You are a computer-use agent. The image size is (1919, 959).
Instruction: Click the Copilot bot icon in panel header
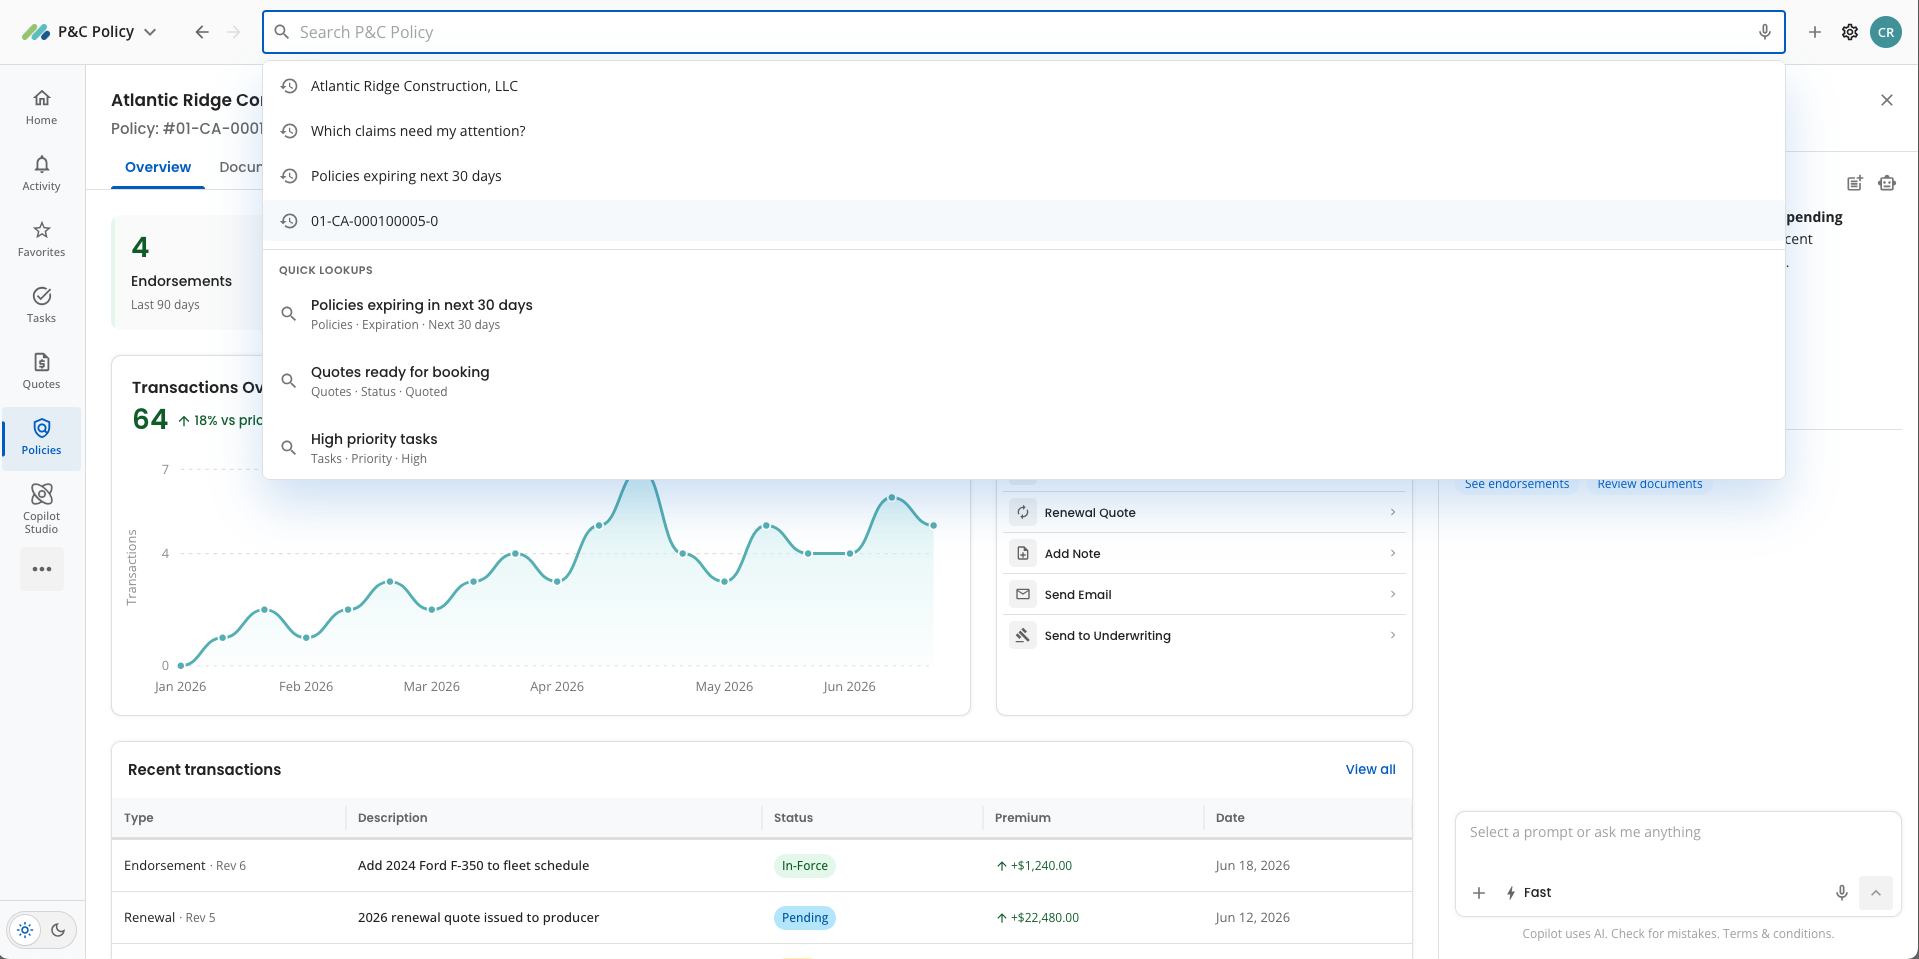click(x=1887, y=183)
